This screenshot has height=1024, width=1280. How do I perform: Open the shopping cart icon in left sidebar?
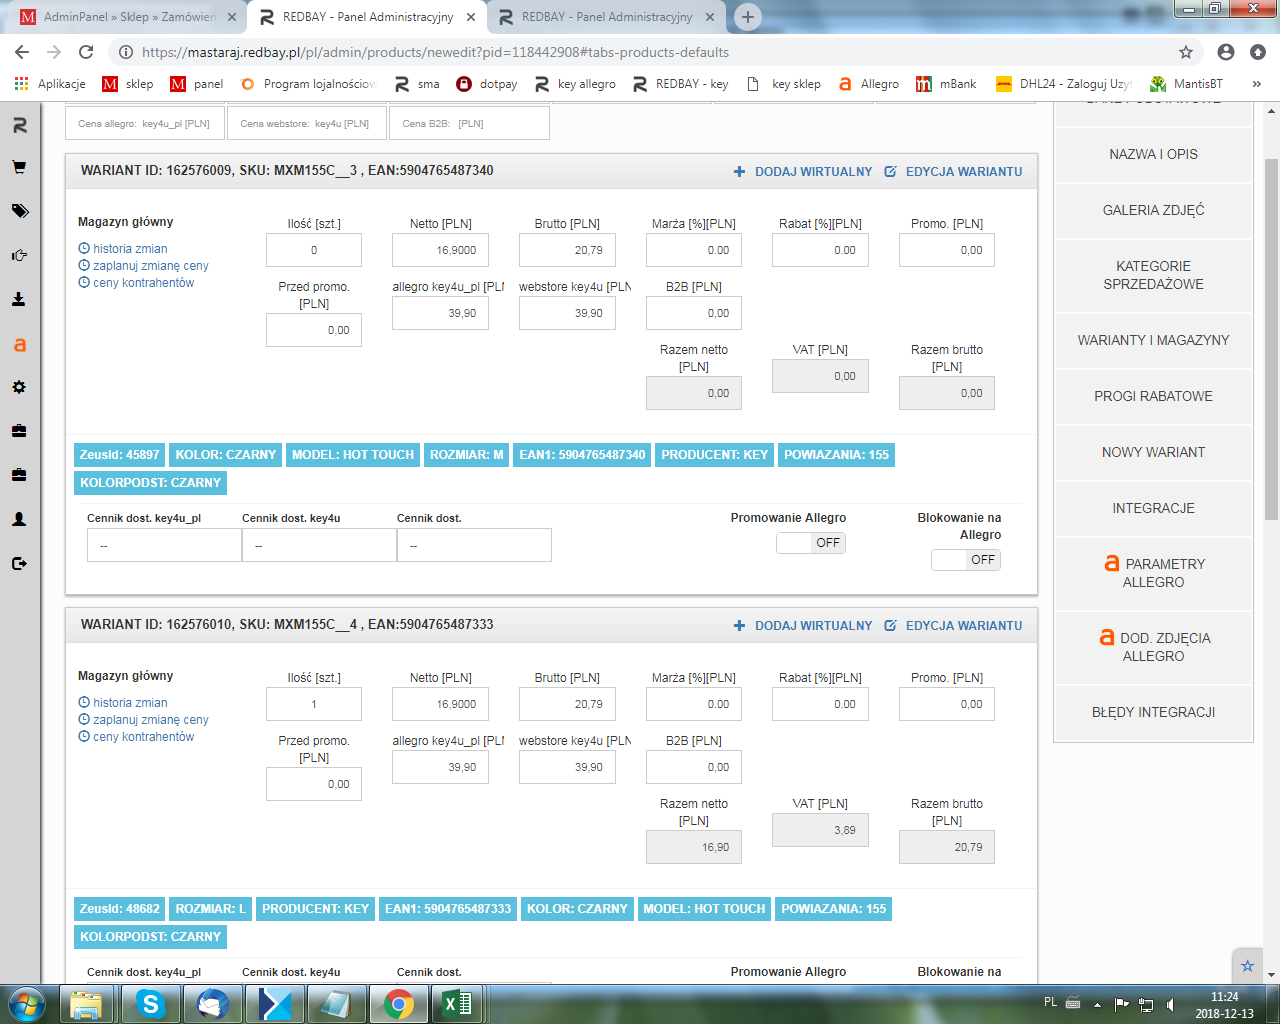(19, 168)
